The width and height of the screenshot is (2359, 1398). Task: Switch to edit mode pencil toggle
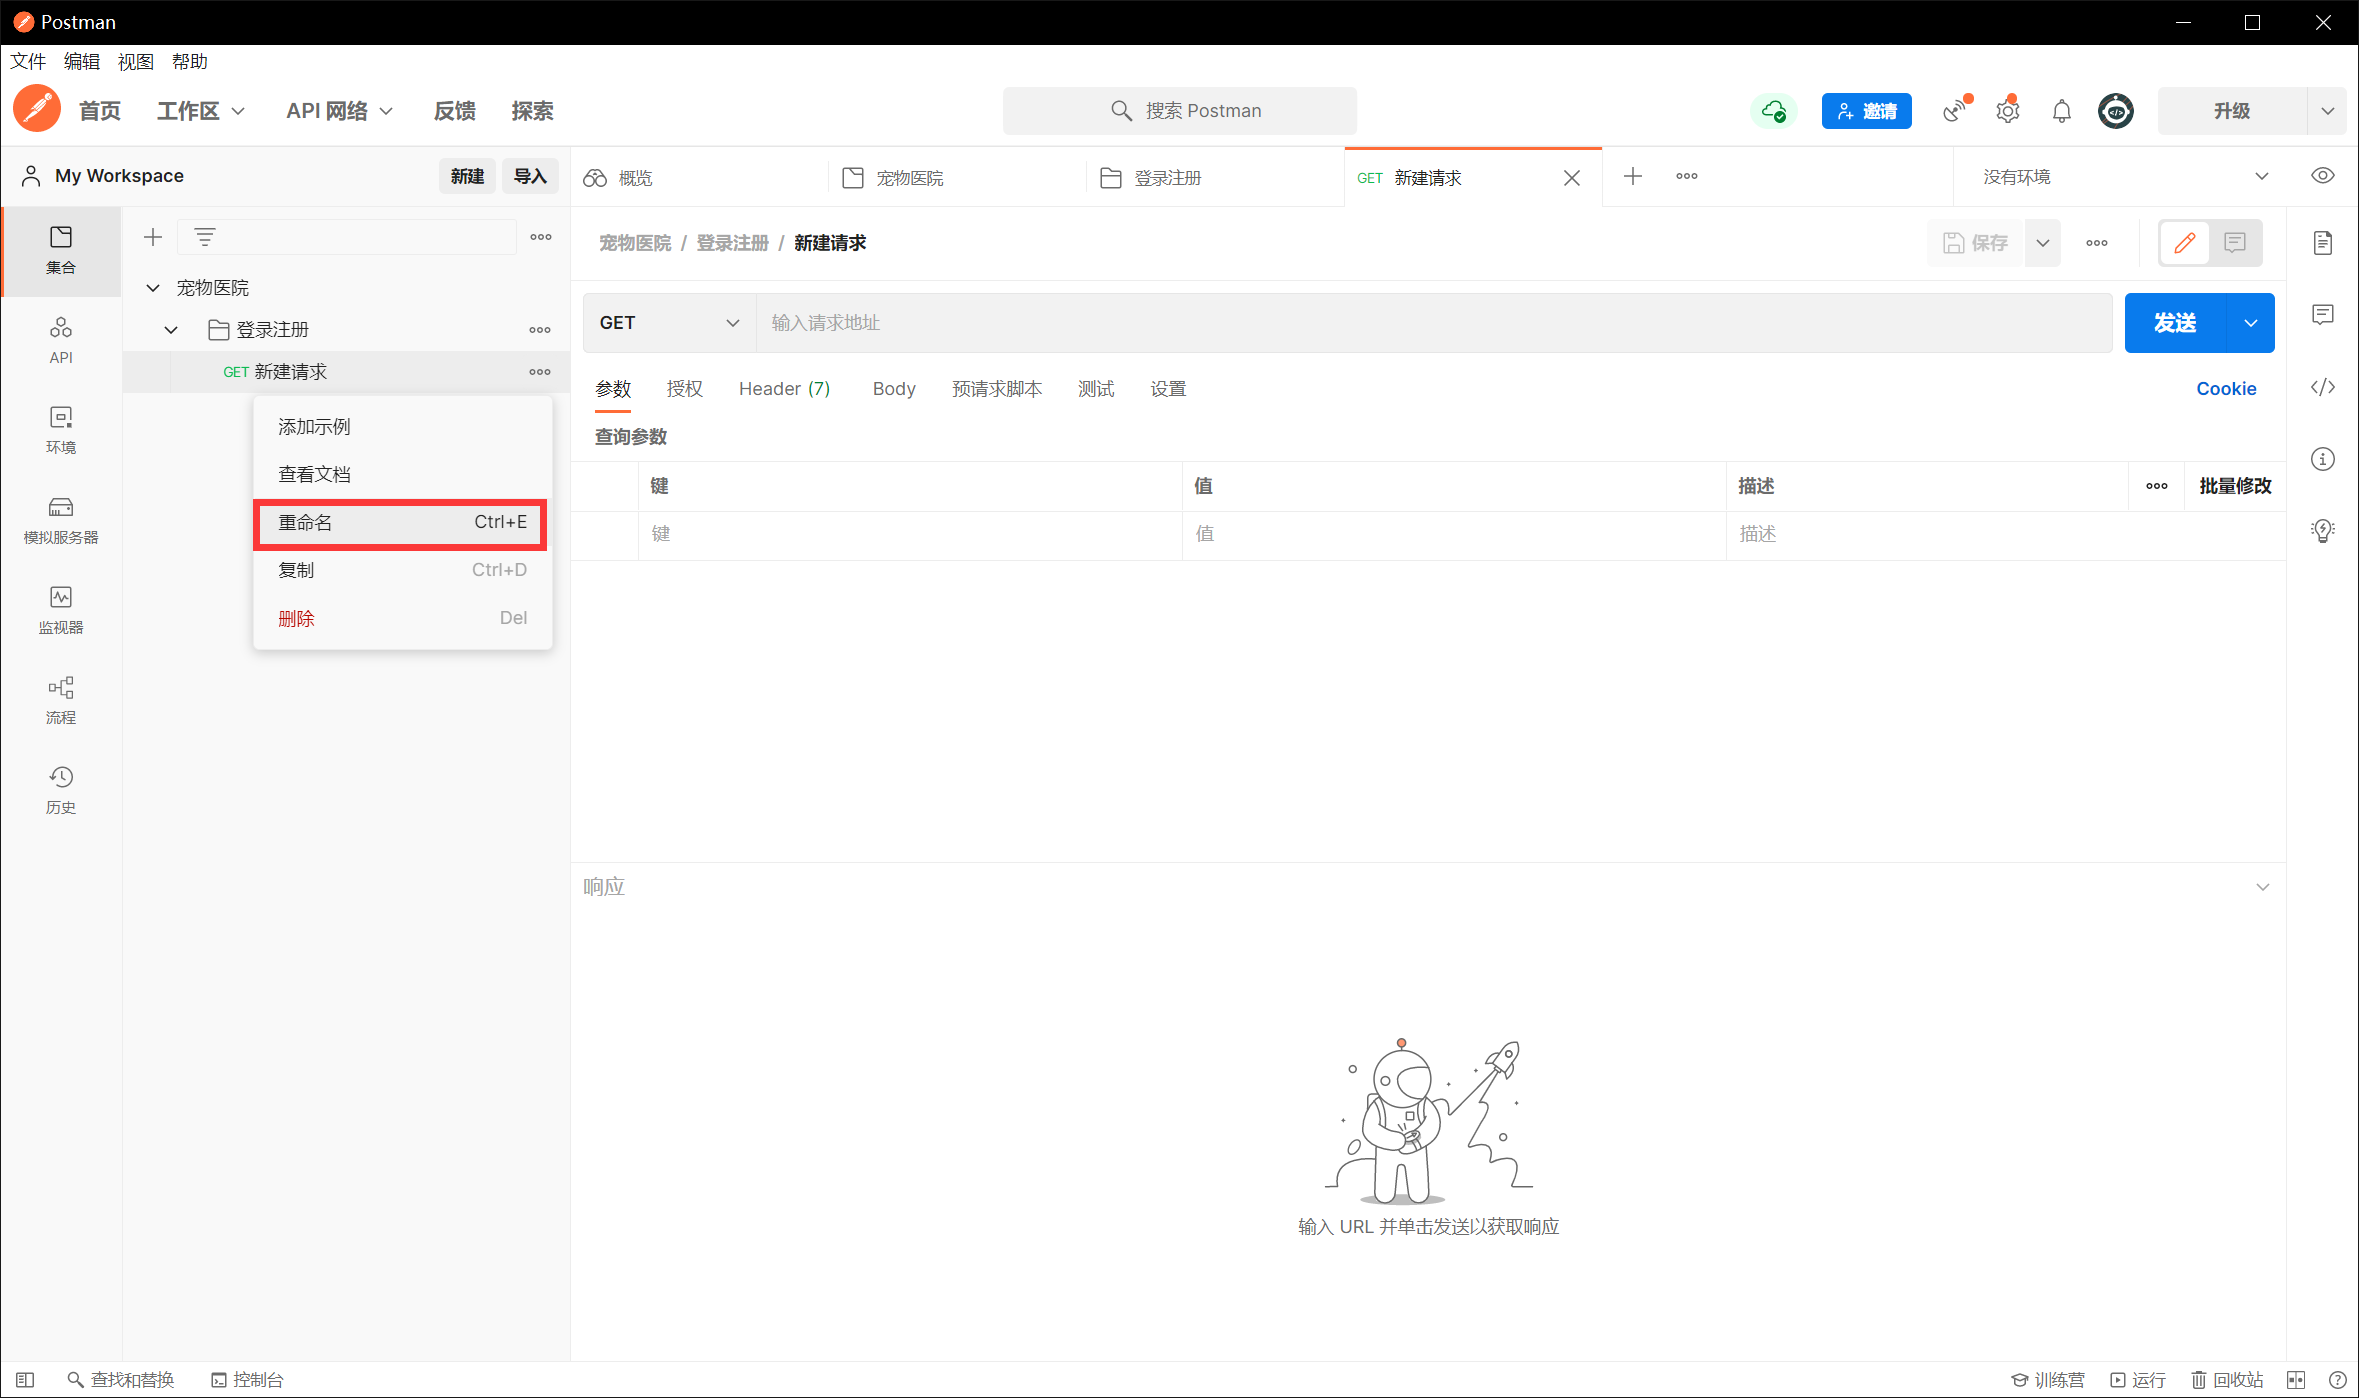click(x=2185, y=243)
